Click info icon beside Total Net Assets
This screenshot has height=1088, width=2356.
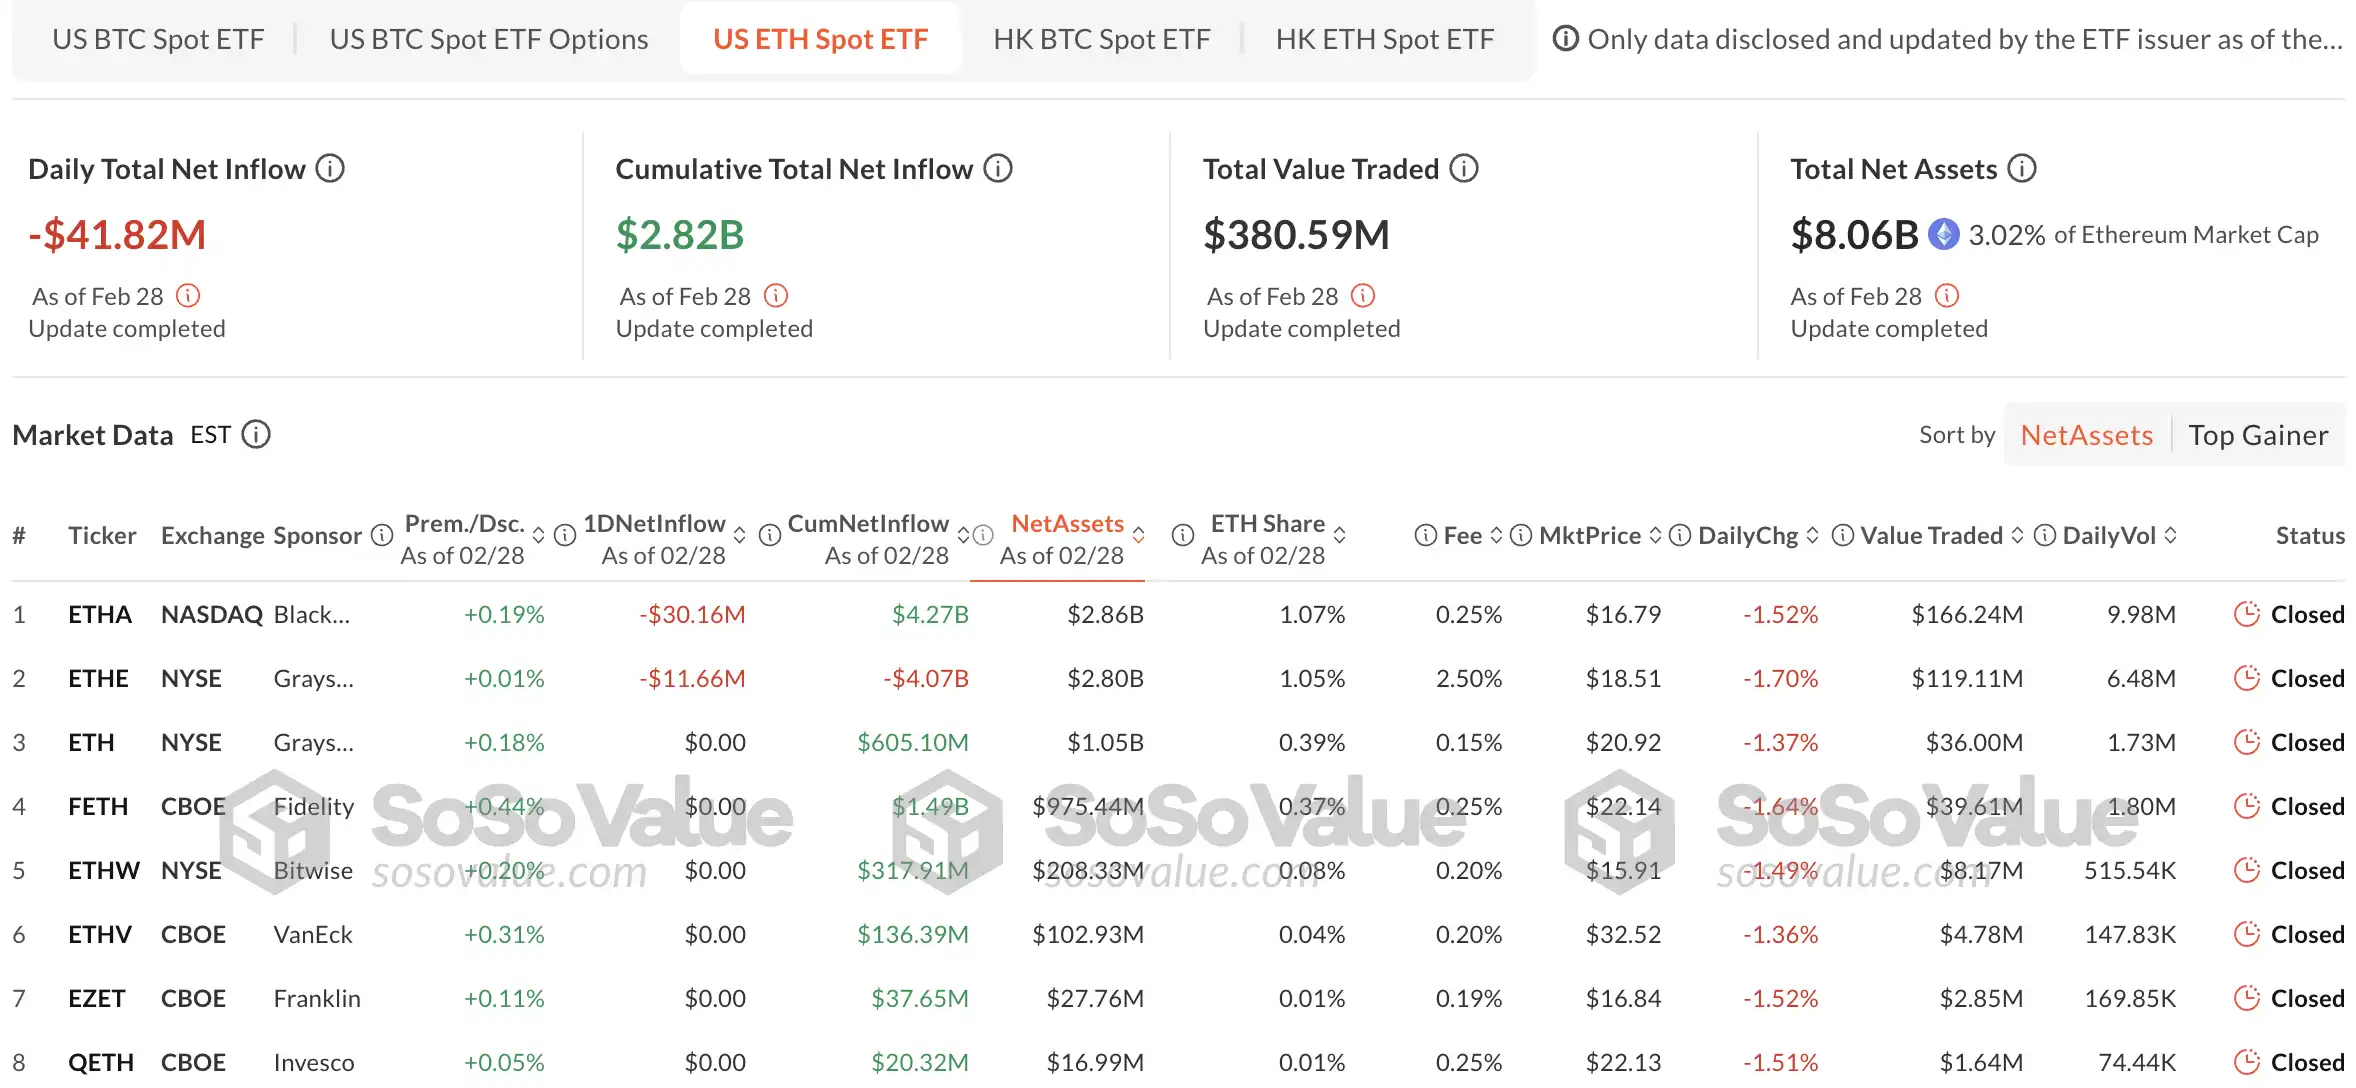click(2022, 169)
